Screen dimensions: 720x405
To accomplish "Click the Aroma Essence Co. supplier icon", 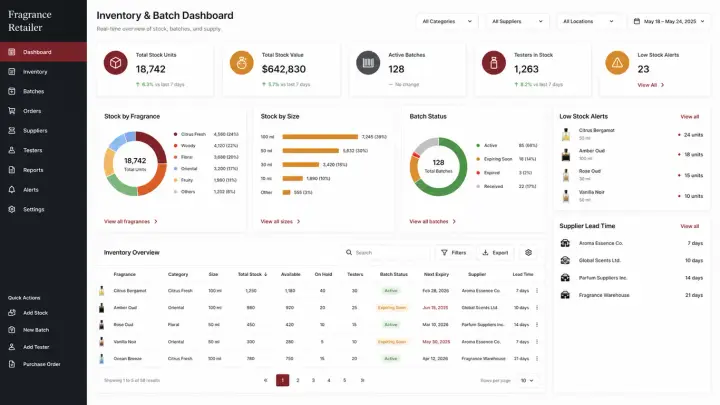I will [x=565, y=243].
